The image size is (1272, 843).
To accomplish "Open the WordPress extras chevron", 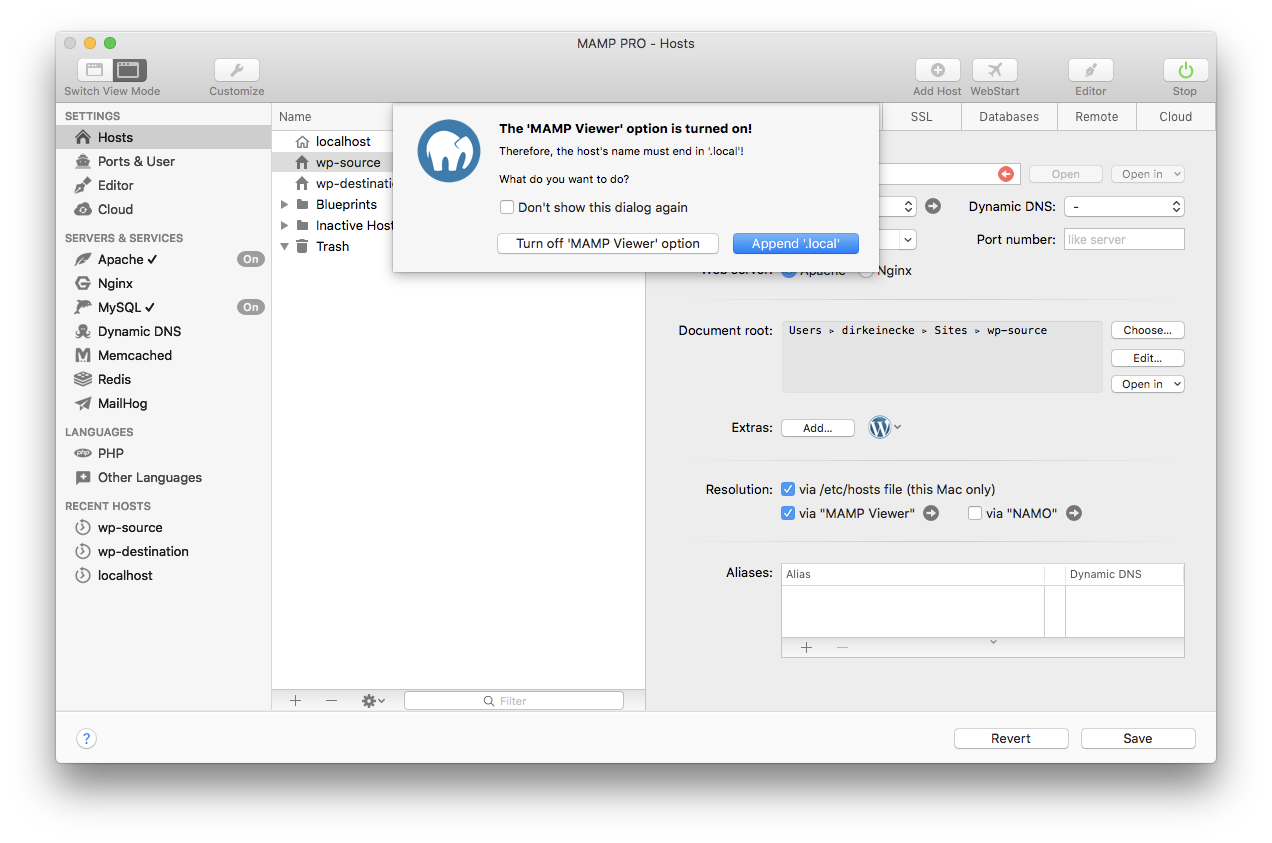I will 897,427.
